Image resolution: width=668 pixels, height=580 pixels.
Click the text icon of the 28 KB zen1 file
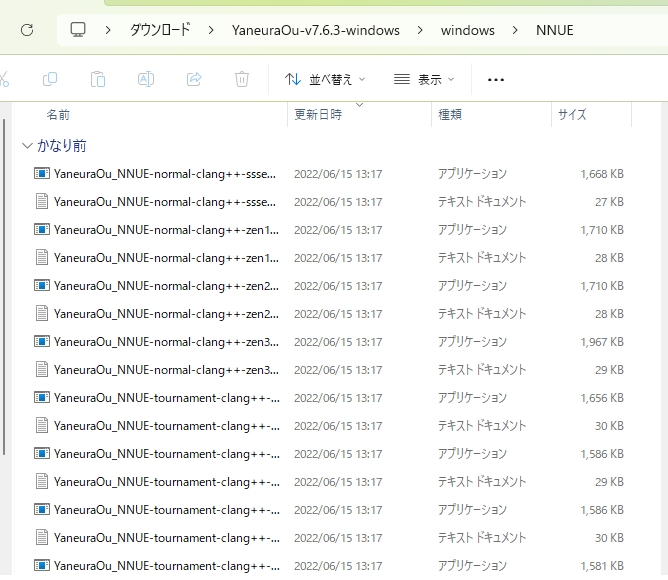click(x=42, y=257)
